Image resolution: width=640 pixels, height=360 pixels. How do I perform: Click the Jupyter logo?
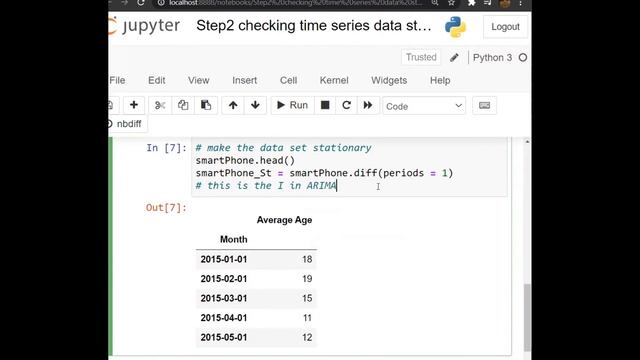click(144, 26)
